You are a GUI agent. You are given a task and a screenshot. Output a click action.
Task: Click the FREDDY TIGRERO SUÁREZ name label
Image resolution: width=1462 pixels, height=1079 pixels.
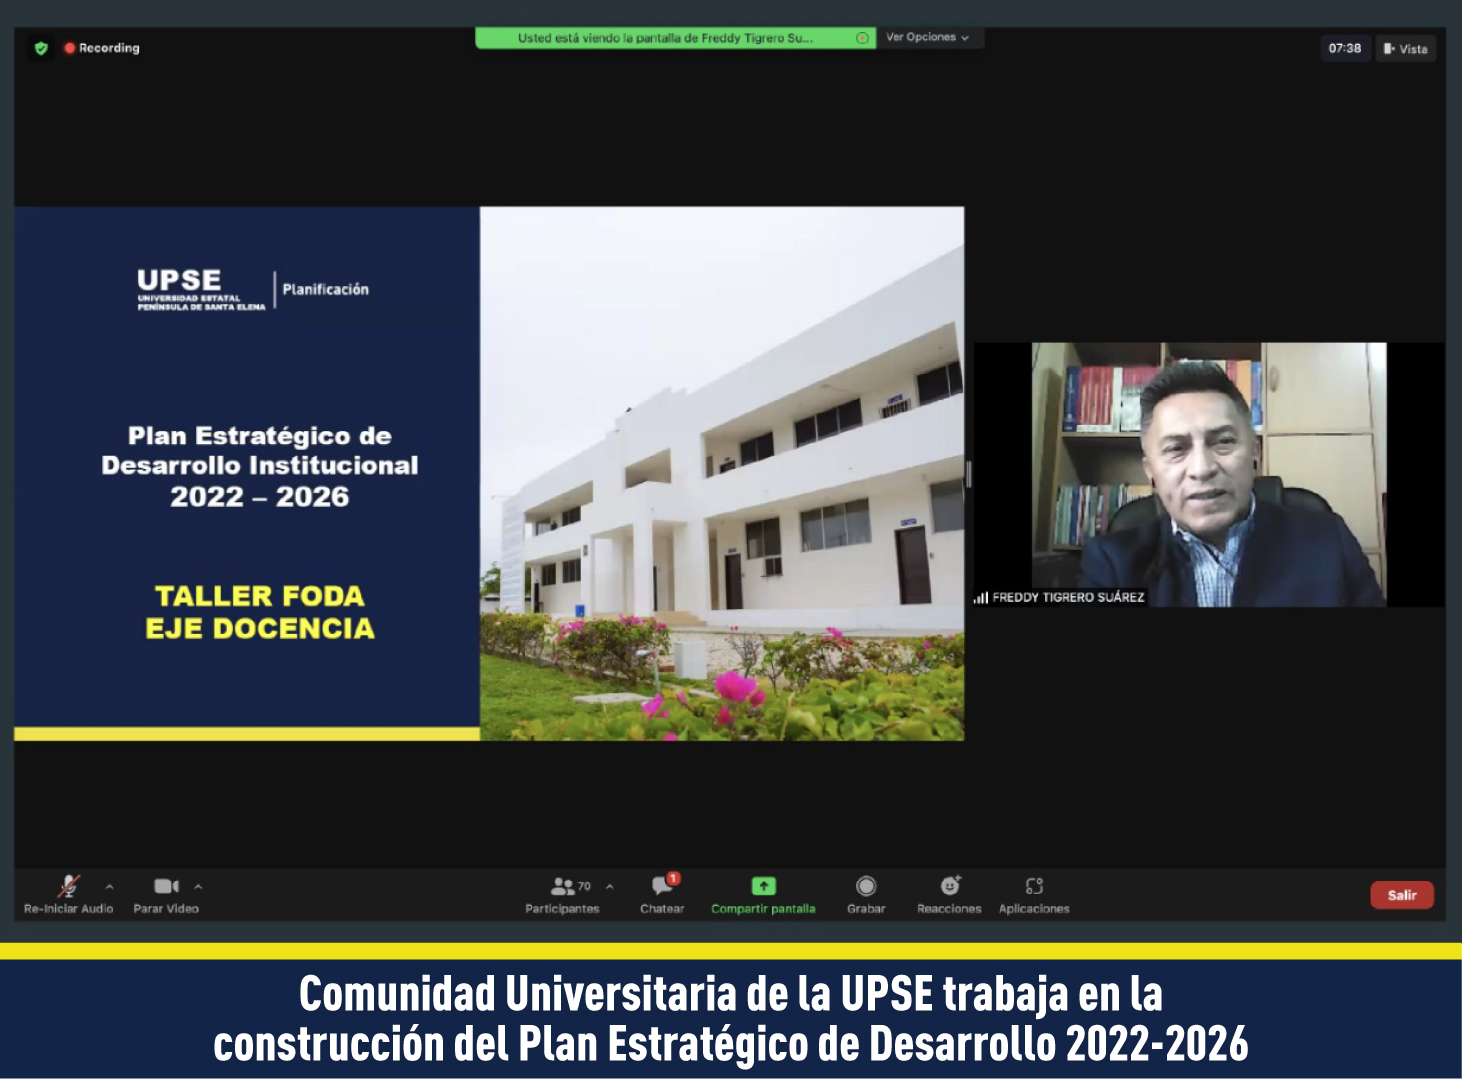coord(1068,597)
